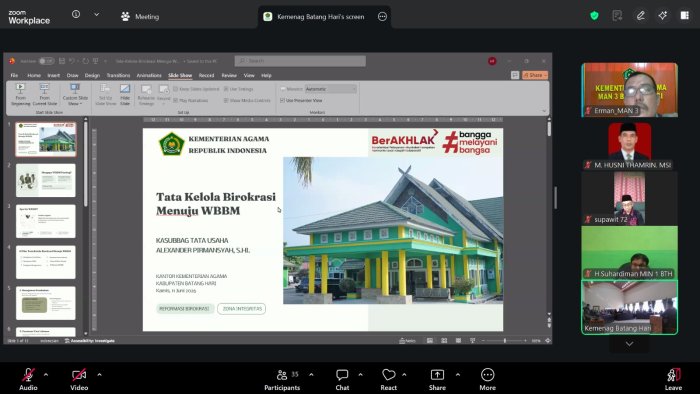Open the Insert ribbon tab
This screenshot has width=700, height=394.
click(54, 75)
